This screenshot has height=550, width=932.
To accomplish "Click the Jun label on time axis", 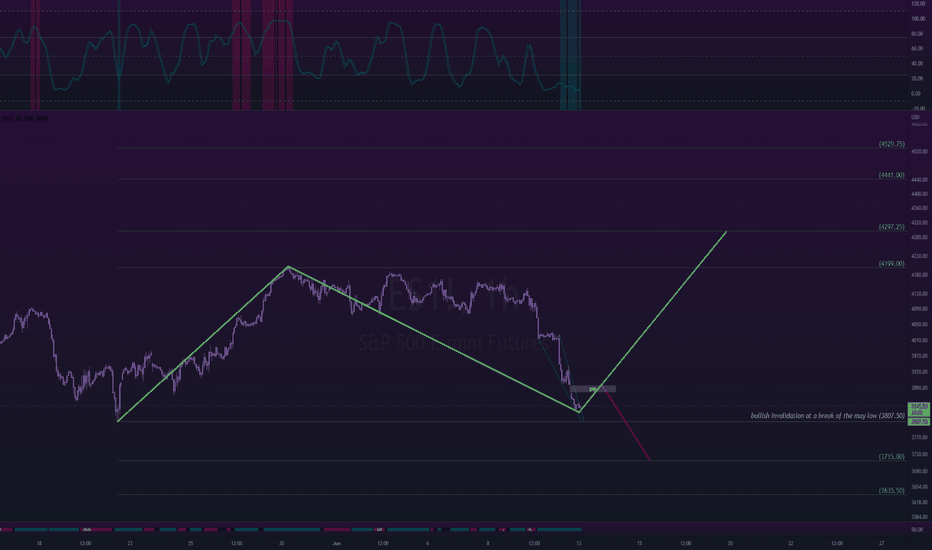I will click(x=337, y=543).
